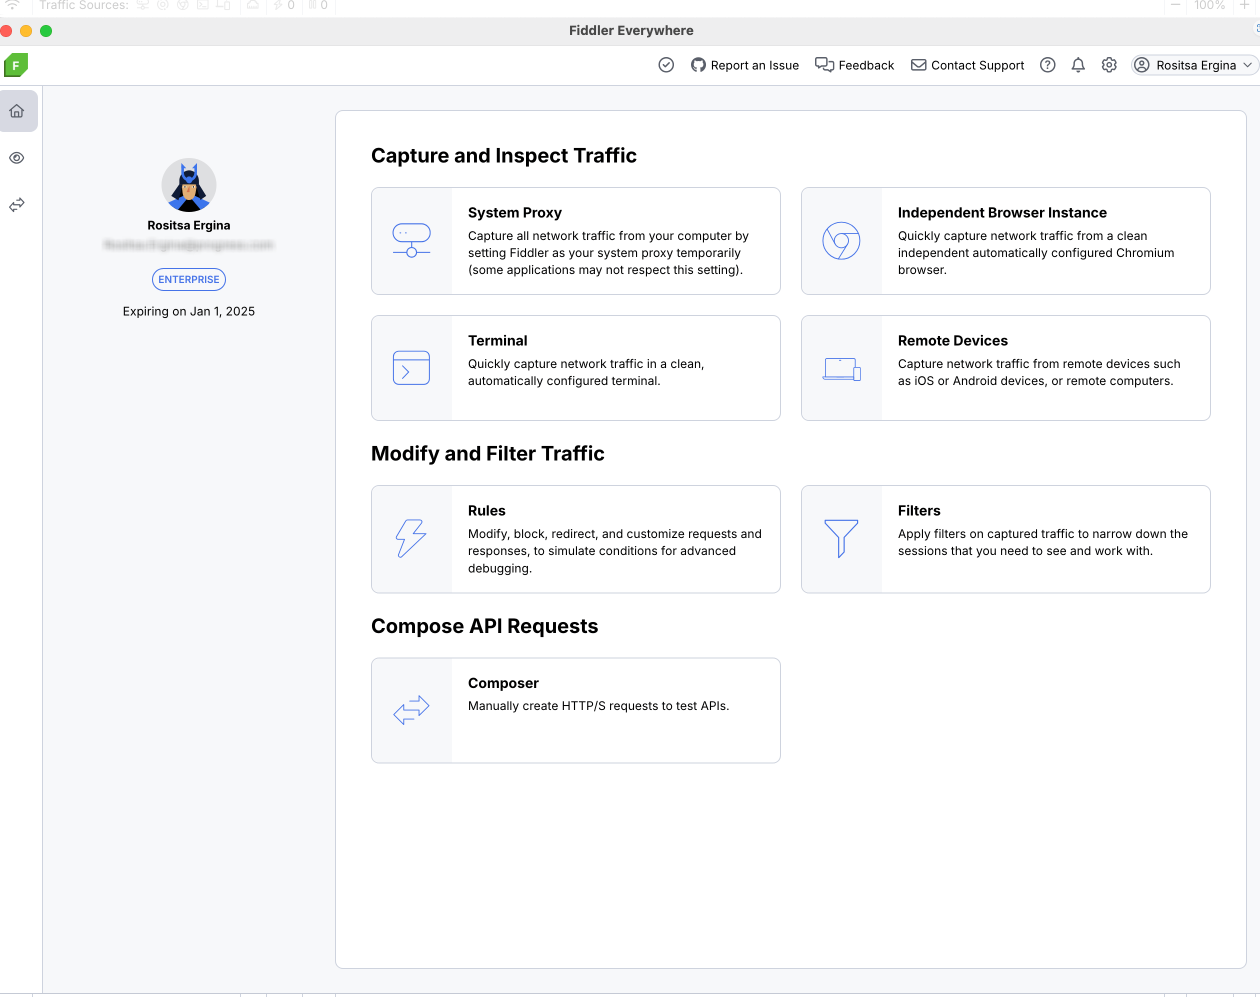The width and height of the screenshot is (1260, 997).
Task: Open the Home view in the sidebar
Action: pos(17,111)
